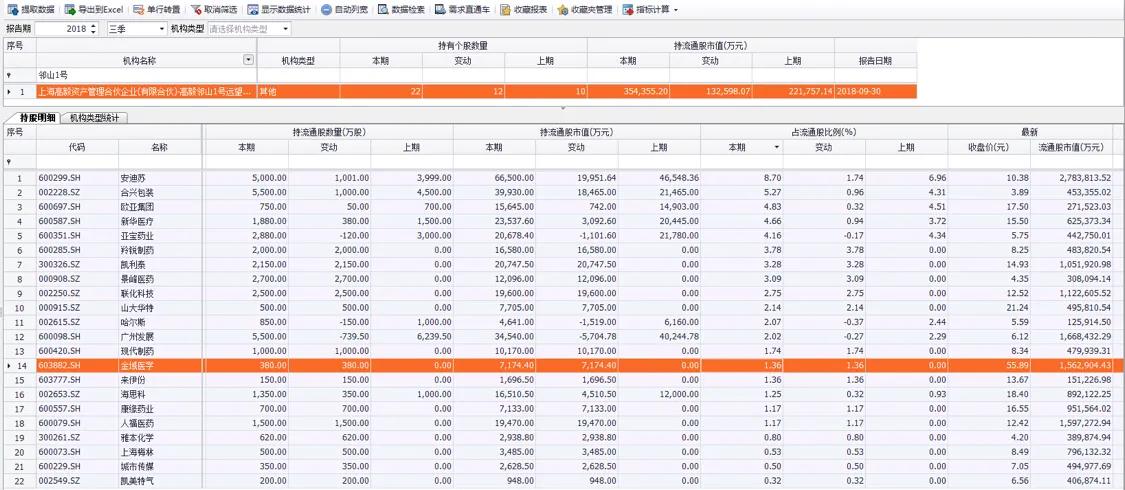Image resolution: width=1125 pixels, height=490 pixels.
Task: Click the funnel icon in the lower holdings filter row
Action: [x=9, y=161]
